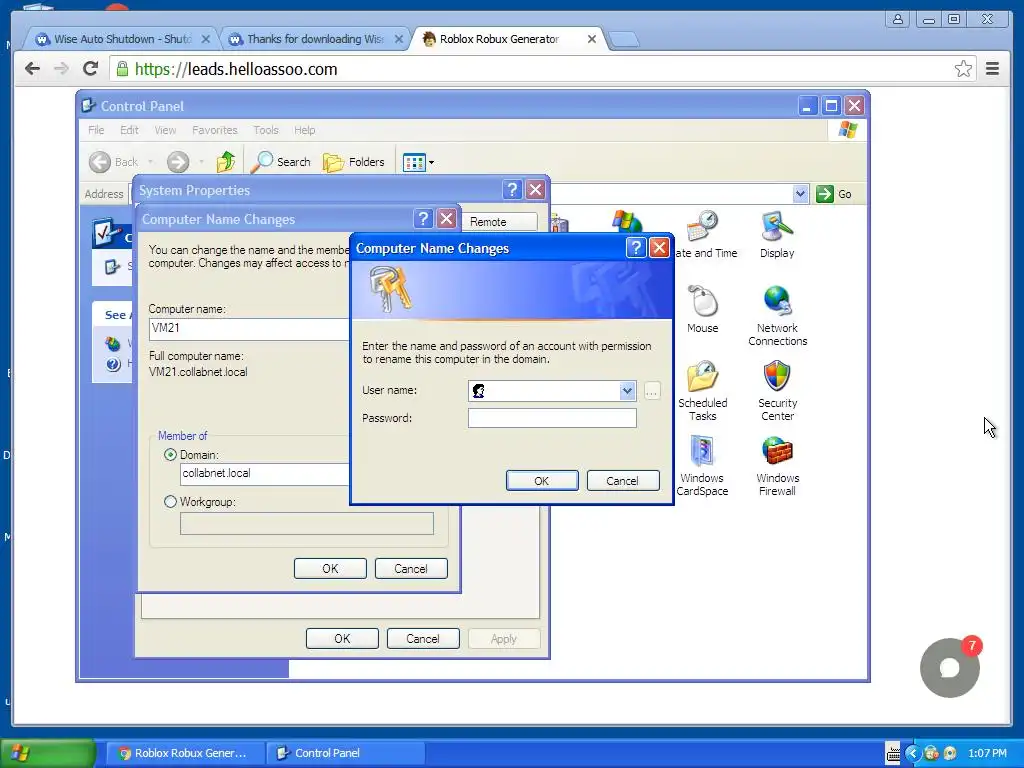Click the Computer name field VM21
Viewport: 1024px width, 768px height.
click(249, 328)
